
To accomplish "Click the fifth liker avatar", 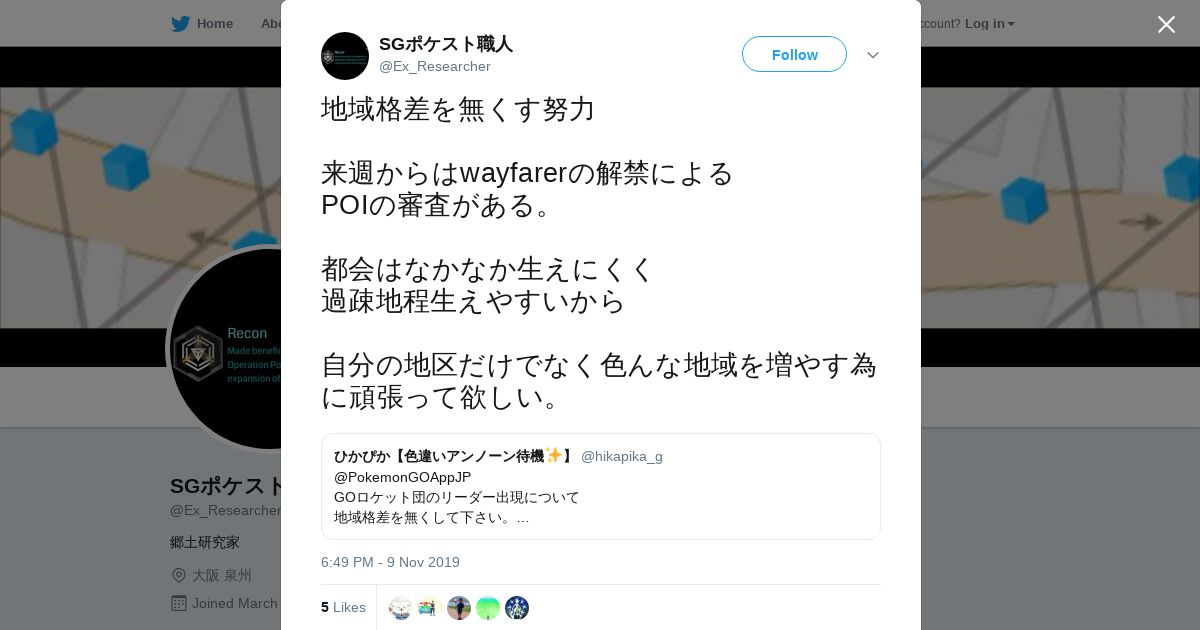I will click(x=517, y=608).
